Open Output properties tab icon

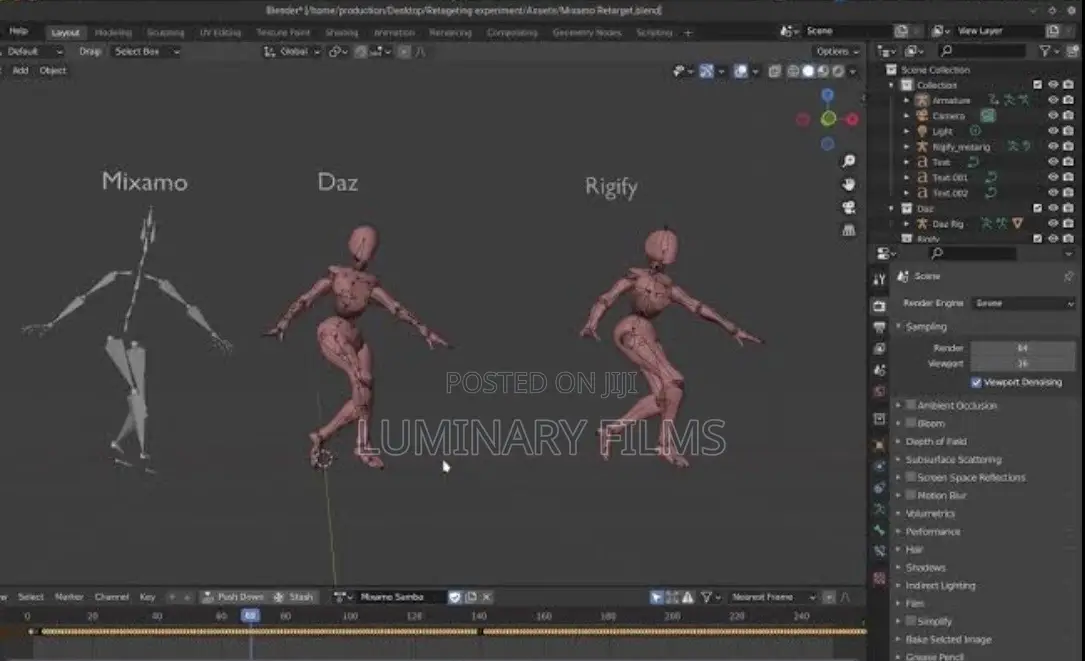point(879,327)
